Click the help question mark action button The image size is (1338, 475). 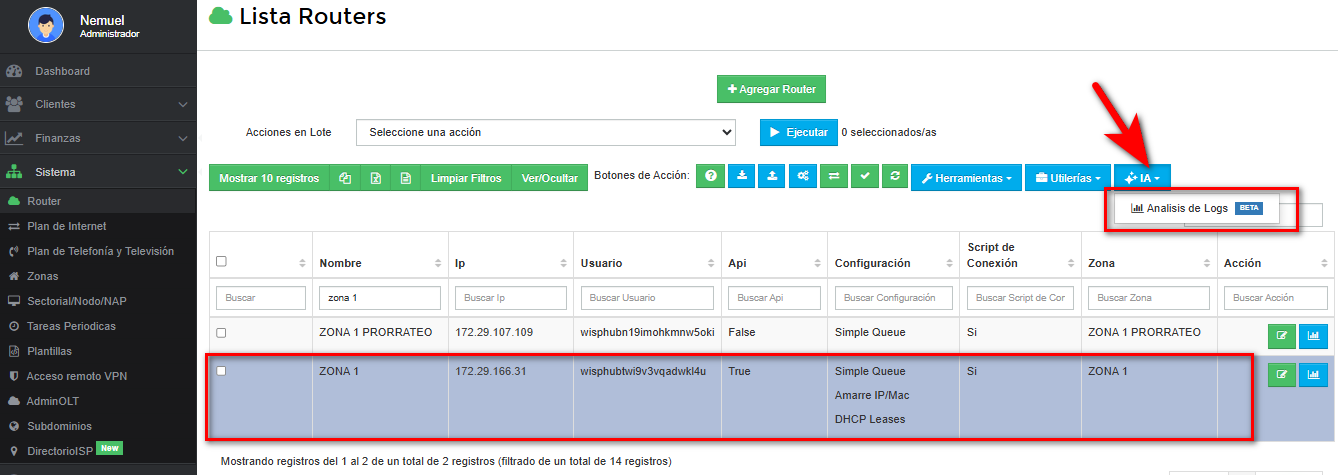tap(711, 177)
